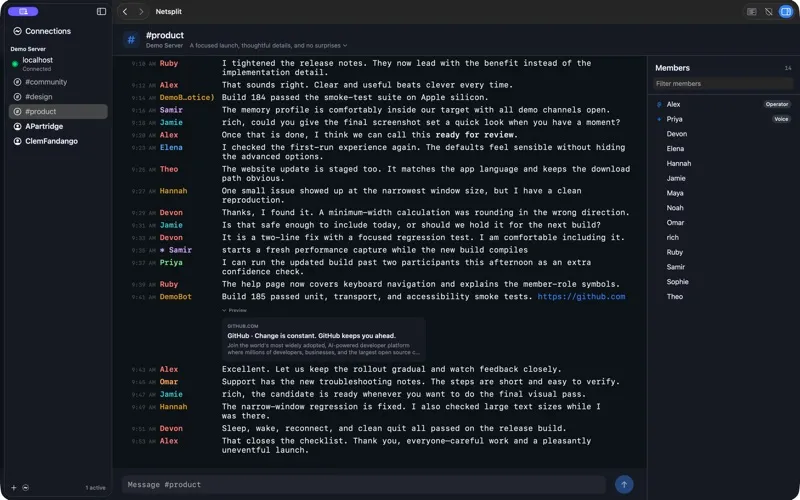The width and height of the screenshot is (800, 500).
Task: Click the purple pill icon above Connections
Action: pyautogui.click(x=23, y=11)
